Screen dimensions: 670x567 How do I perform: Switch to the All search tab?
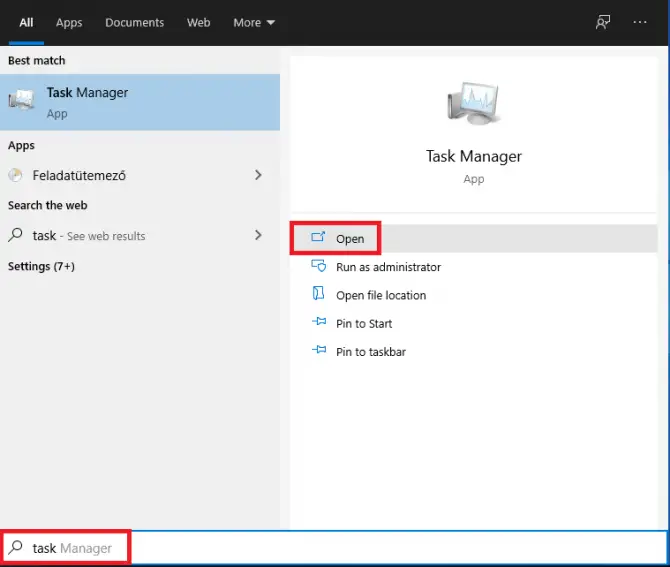click(x=26, y=22)
